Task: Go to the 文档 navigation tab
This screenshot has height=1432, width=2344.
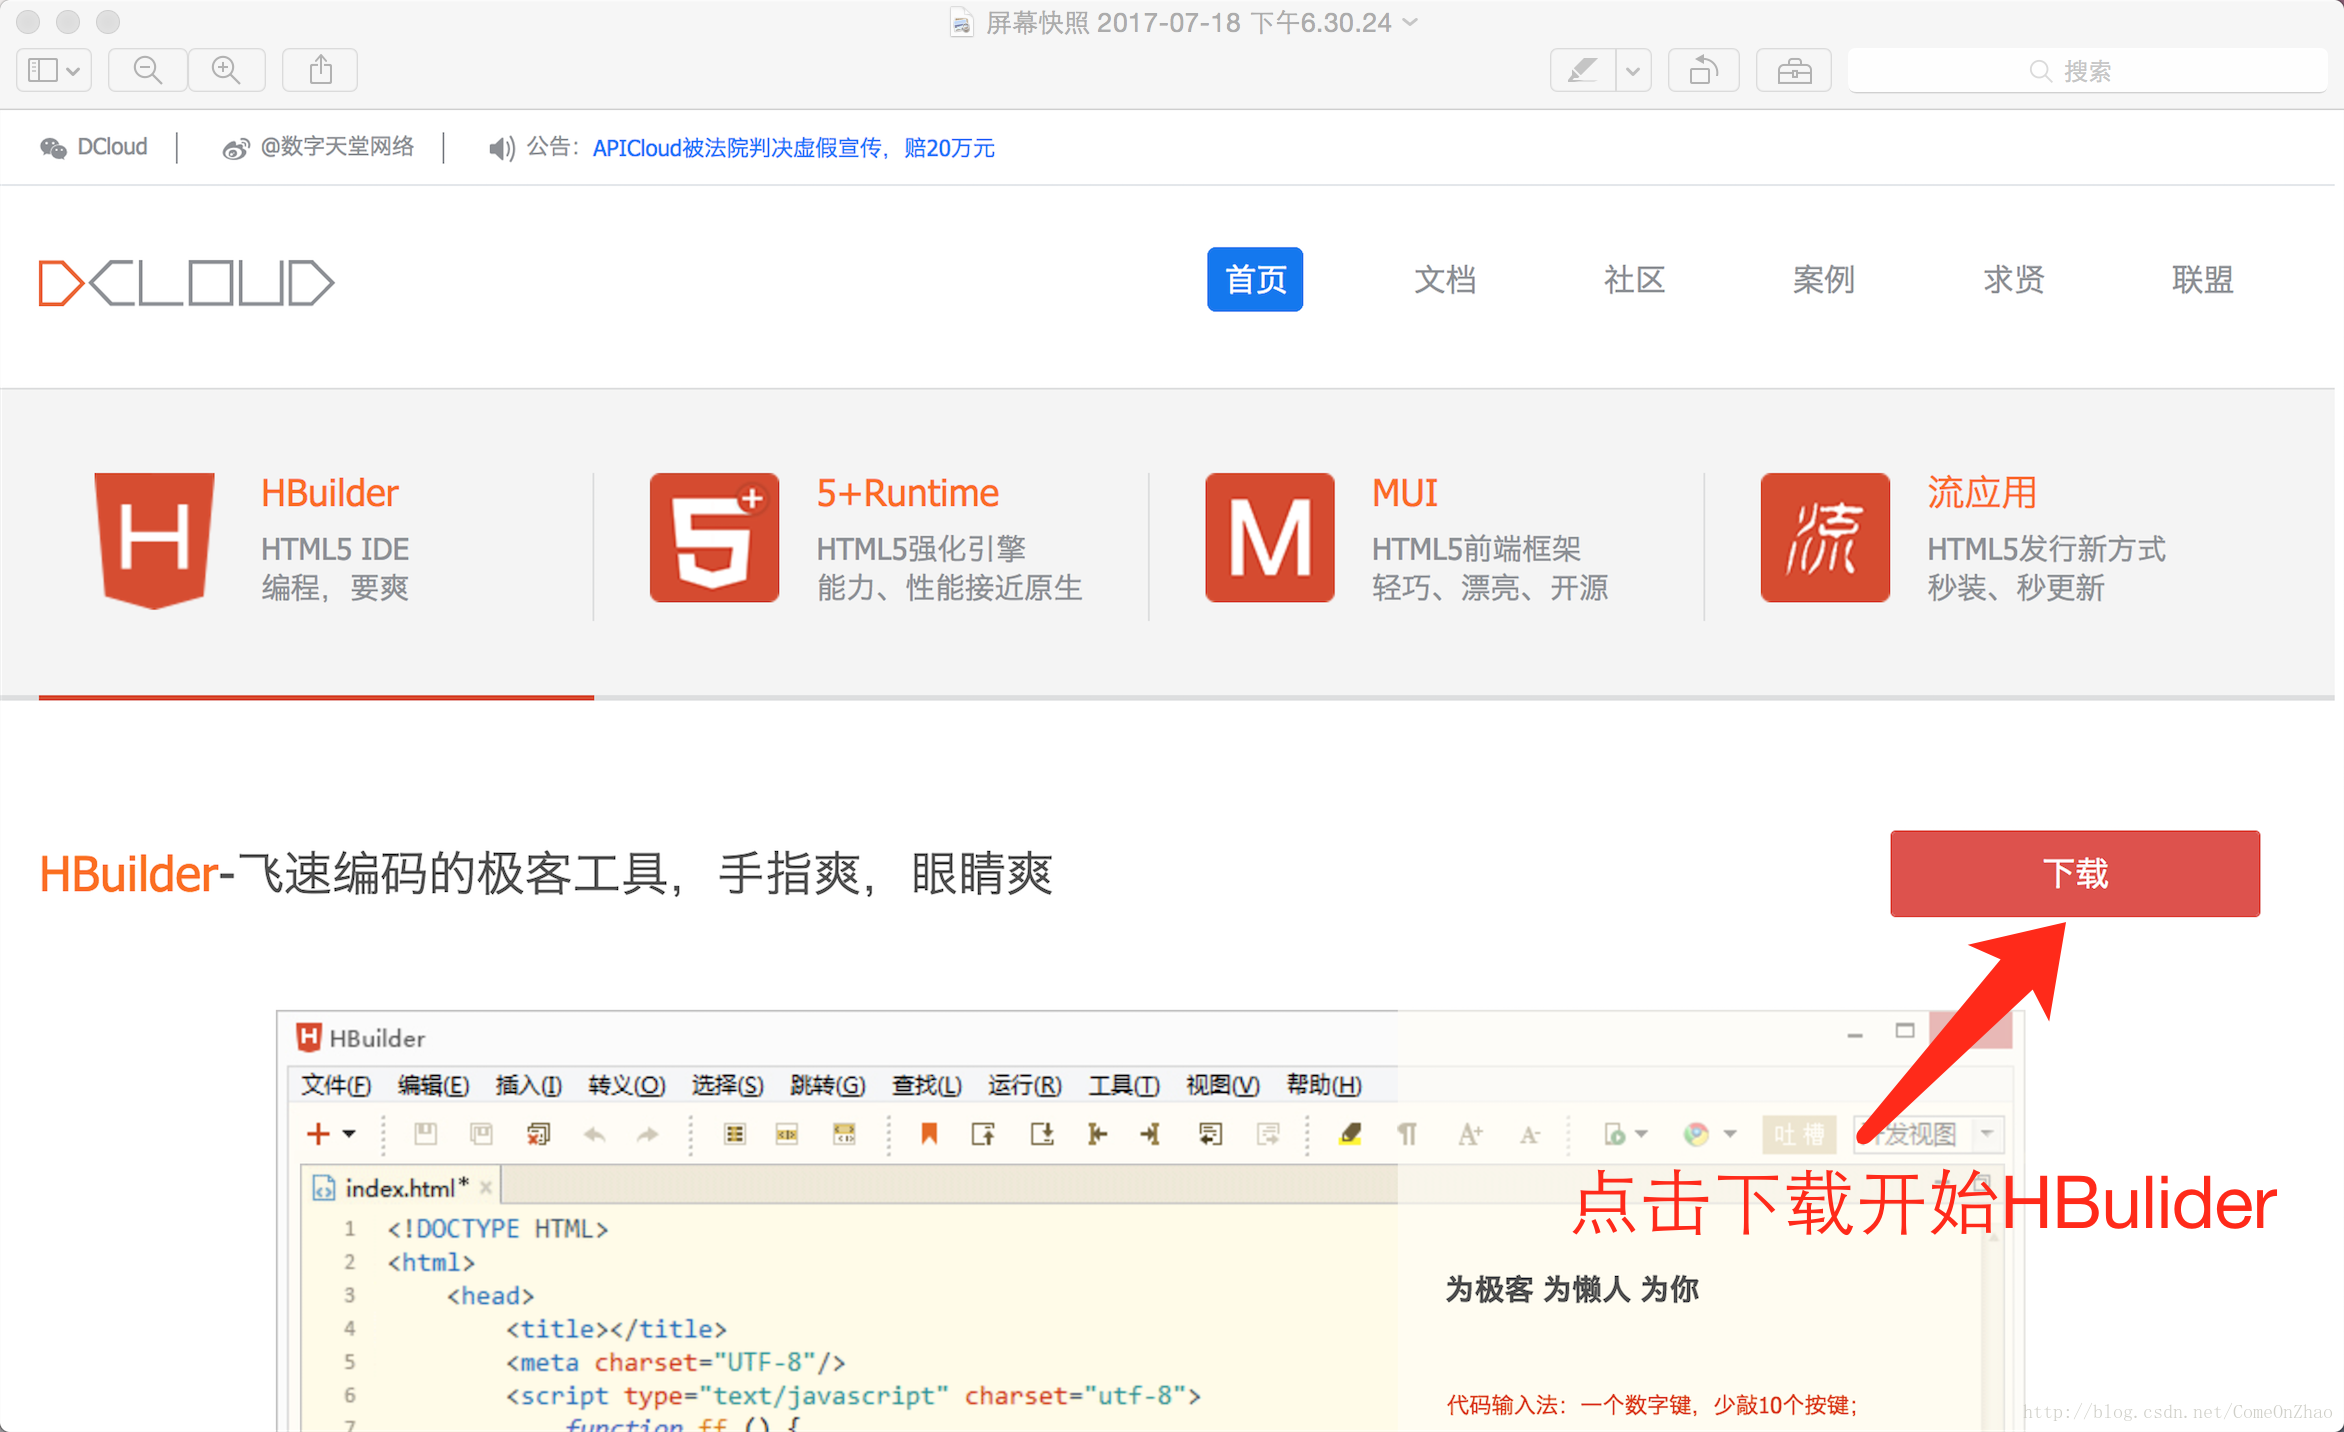Action: coord(1444,279)
